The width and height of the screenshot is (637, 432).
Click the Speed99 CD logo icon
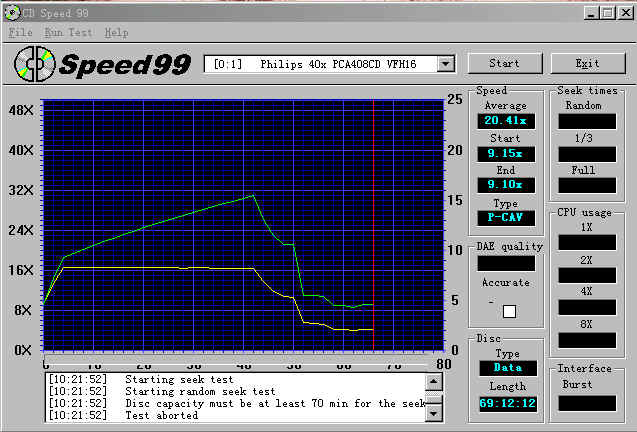pos(31,65)
